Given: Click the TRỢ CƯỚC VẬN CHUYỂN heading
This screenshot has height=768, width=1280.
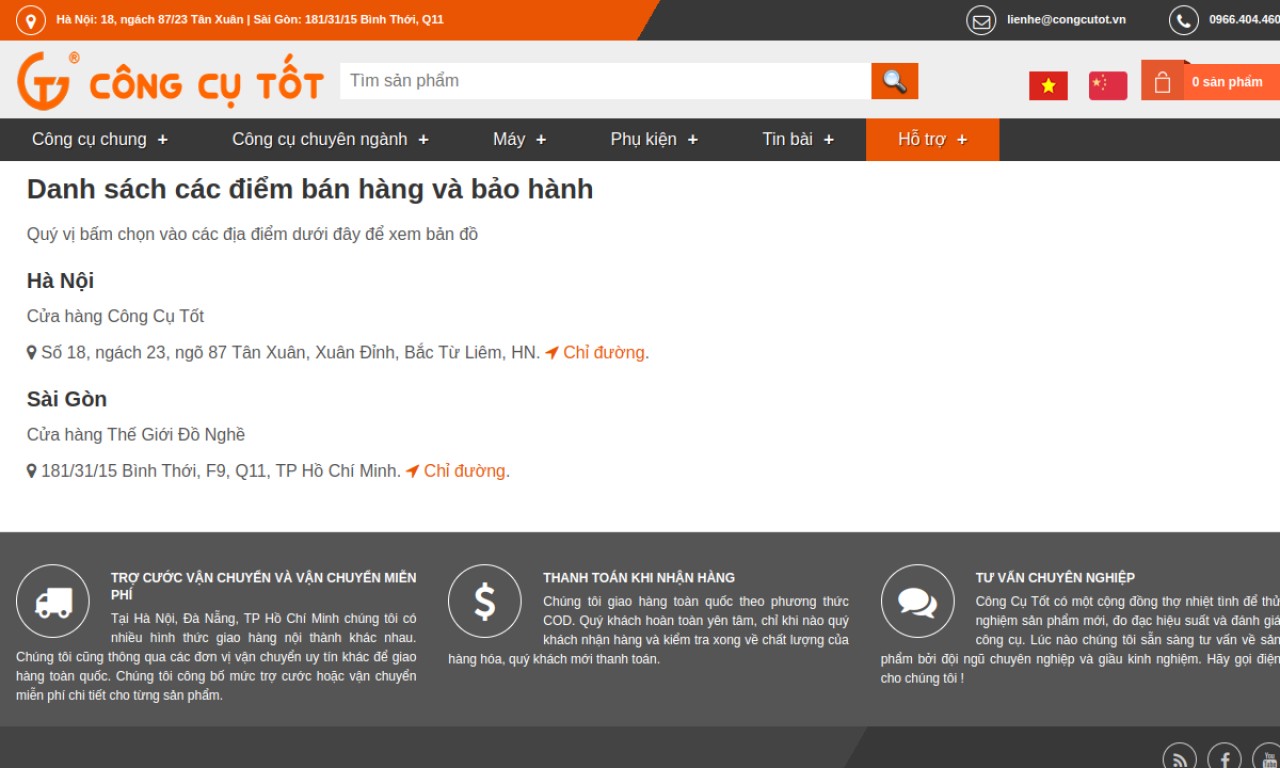Looking at the screenshot, I should 264,586.
